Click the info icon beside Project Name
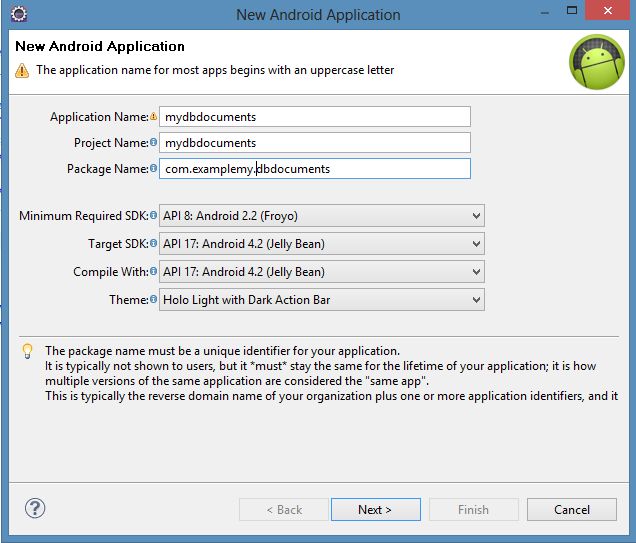The height and width of the screenshot is (543, 636). tap(153, 142)
